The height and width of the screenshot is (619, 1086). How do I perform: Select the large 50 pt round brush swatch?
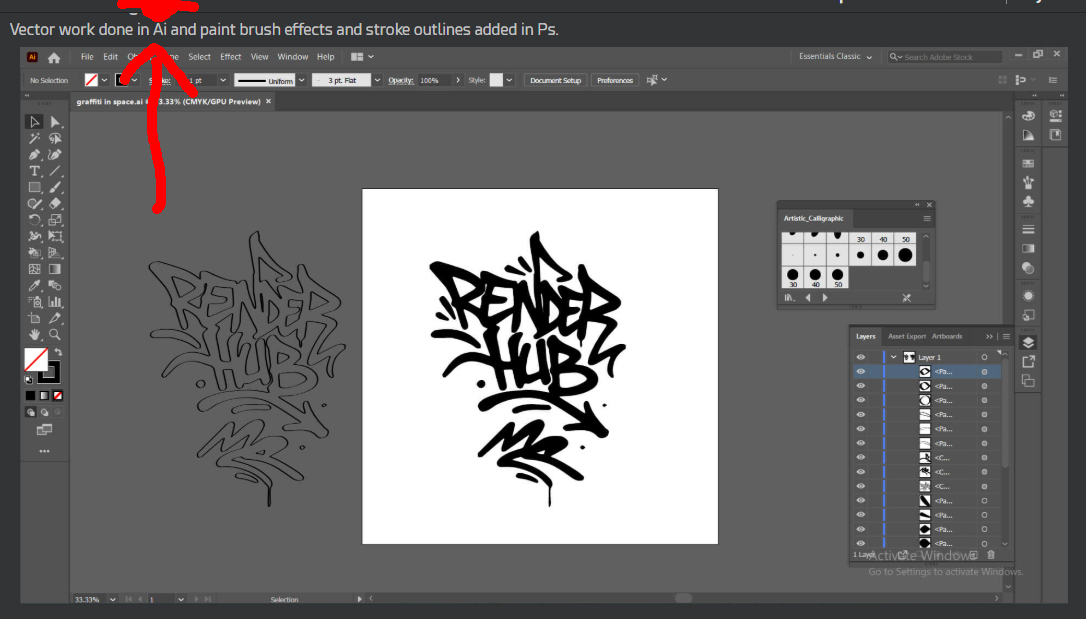(x=905, y=255)
